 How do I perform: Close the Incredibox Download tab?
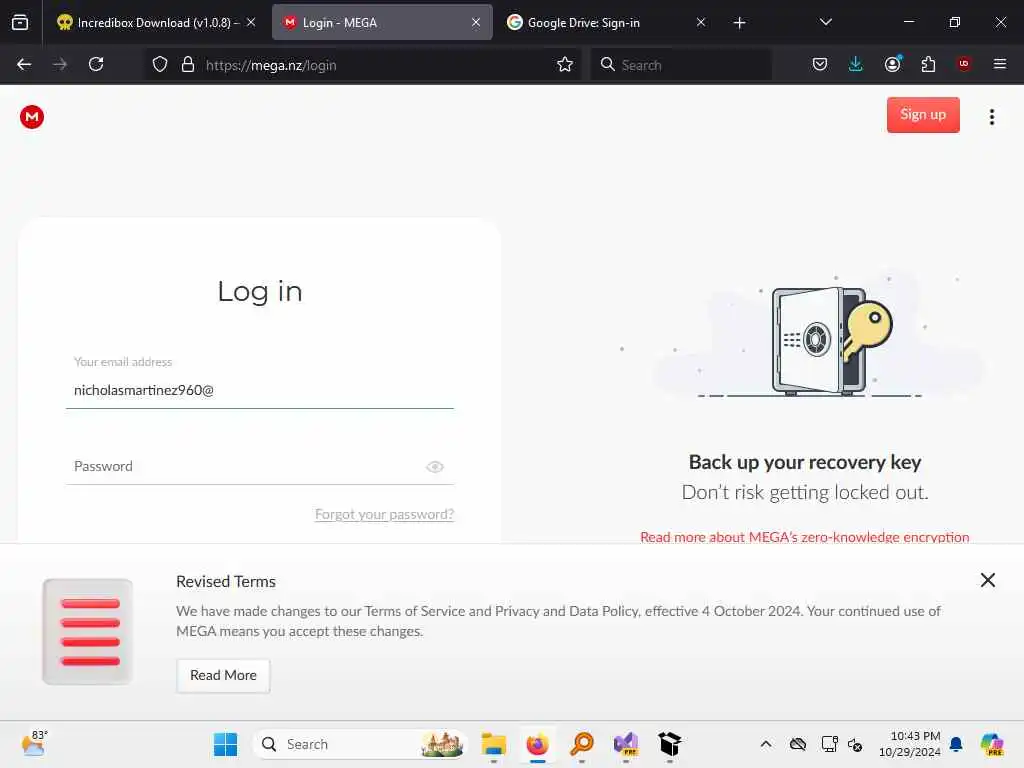coord(251,22)
